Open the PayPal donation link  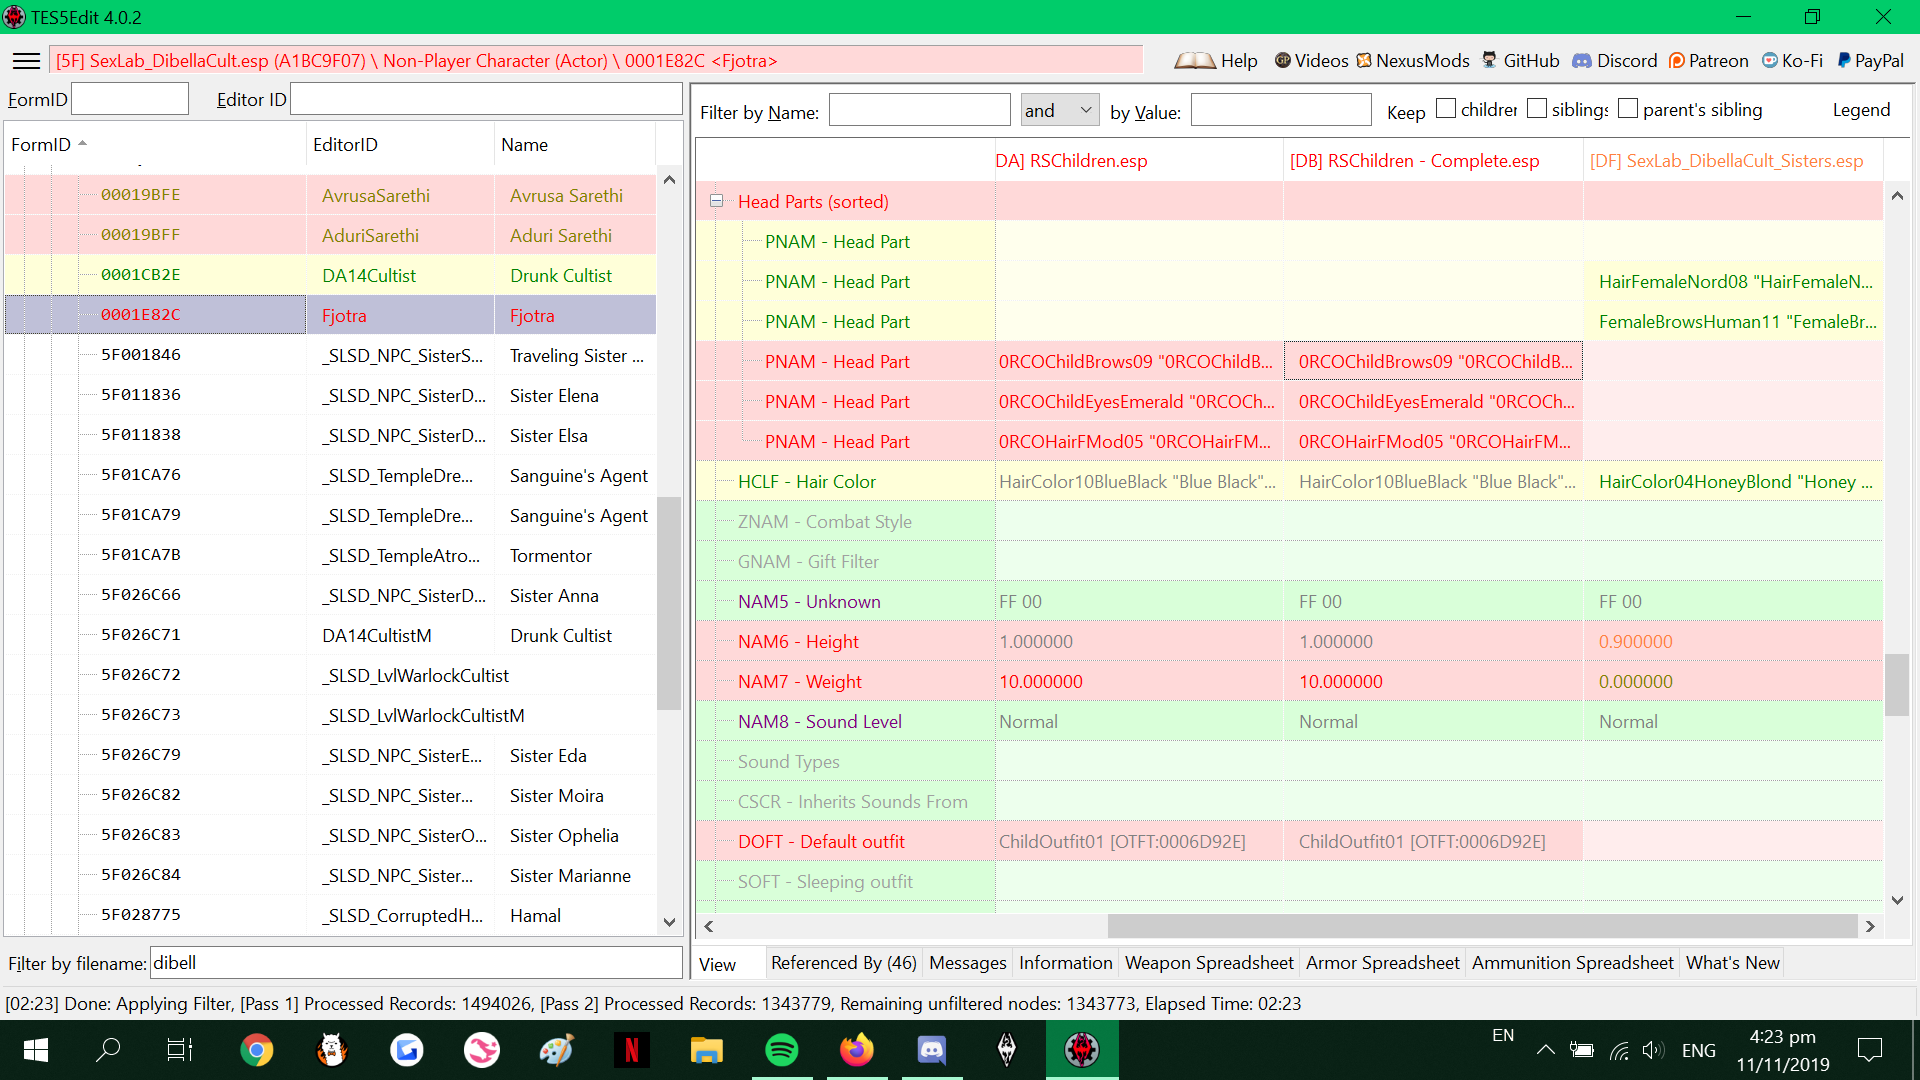pyautogui.click(x=1870, y=61)
